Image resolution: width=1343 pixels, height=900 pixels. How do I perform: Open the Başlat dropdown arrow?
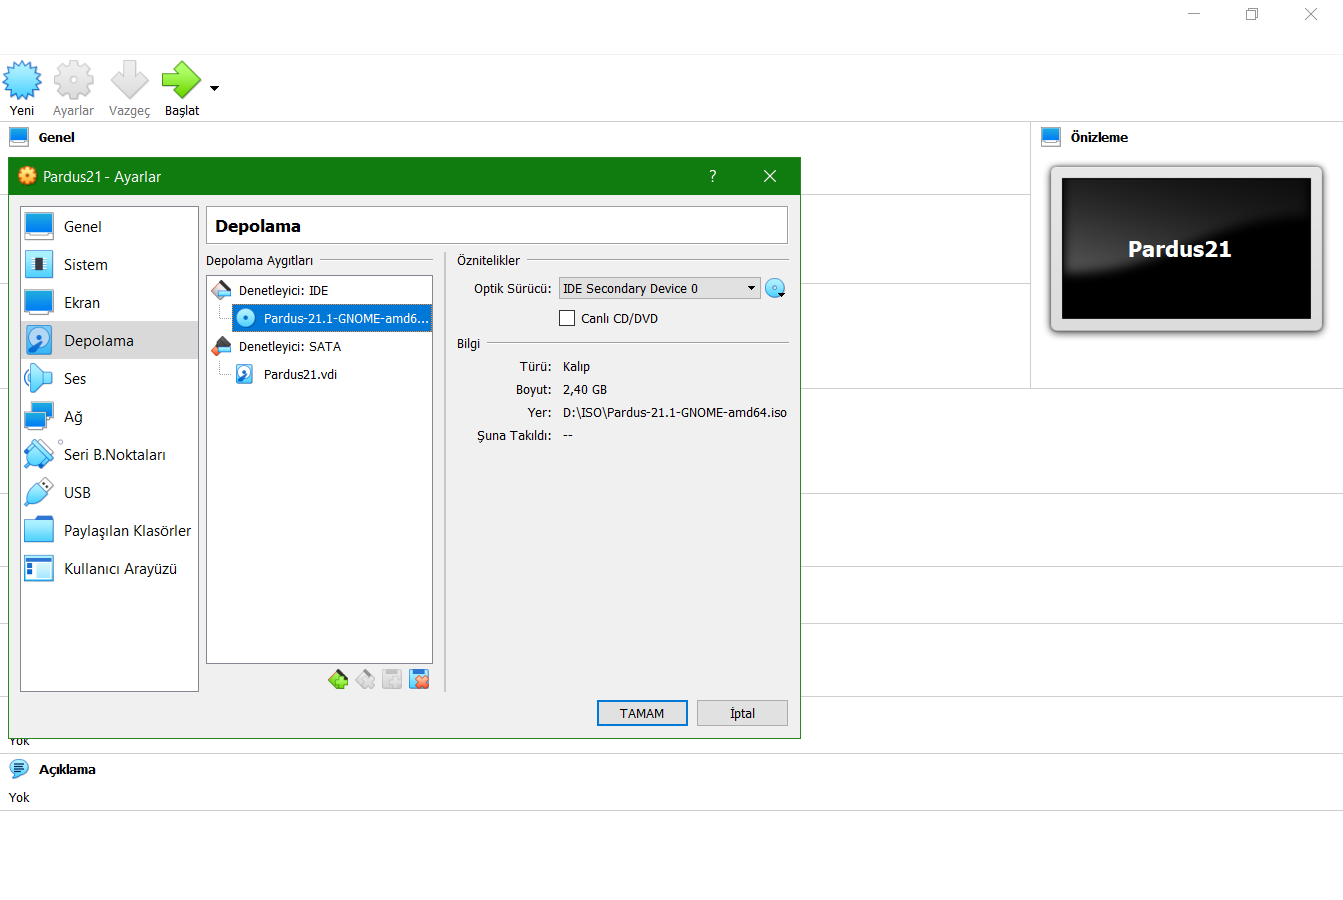coord(214,88)
